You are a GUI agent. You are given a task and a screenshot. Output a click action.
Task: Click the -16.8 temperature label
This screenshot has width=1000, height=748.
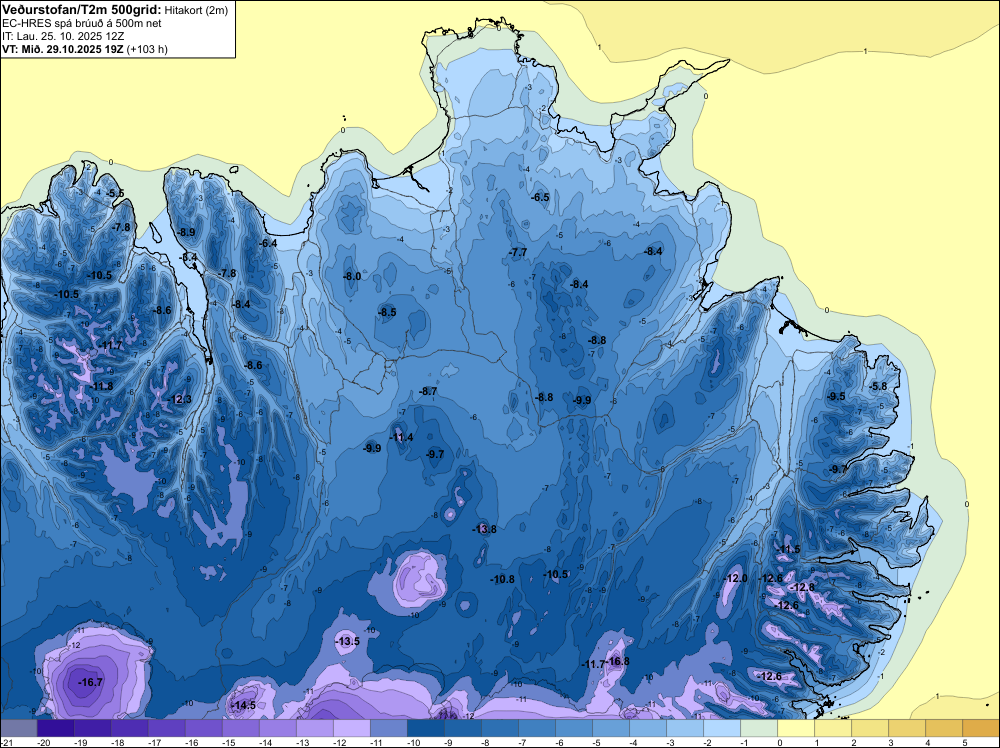(617, 661)
